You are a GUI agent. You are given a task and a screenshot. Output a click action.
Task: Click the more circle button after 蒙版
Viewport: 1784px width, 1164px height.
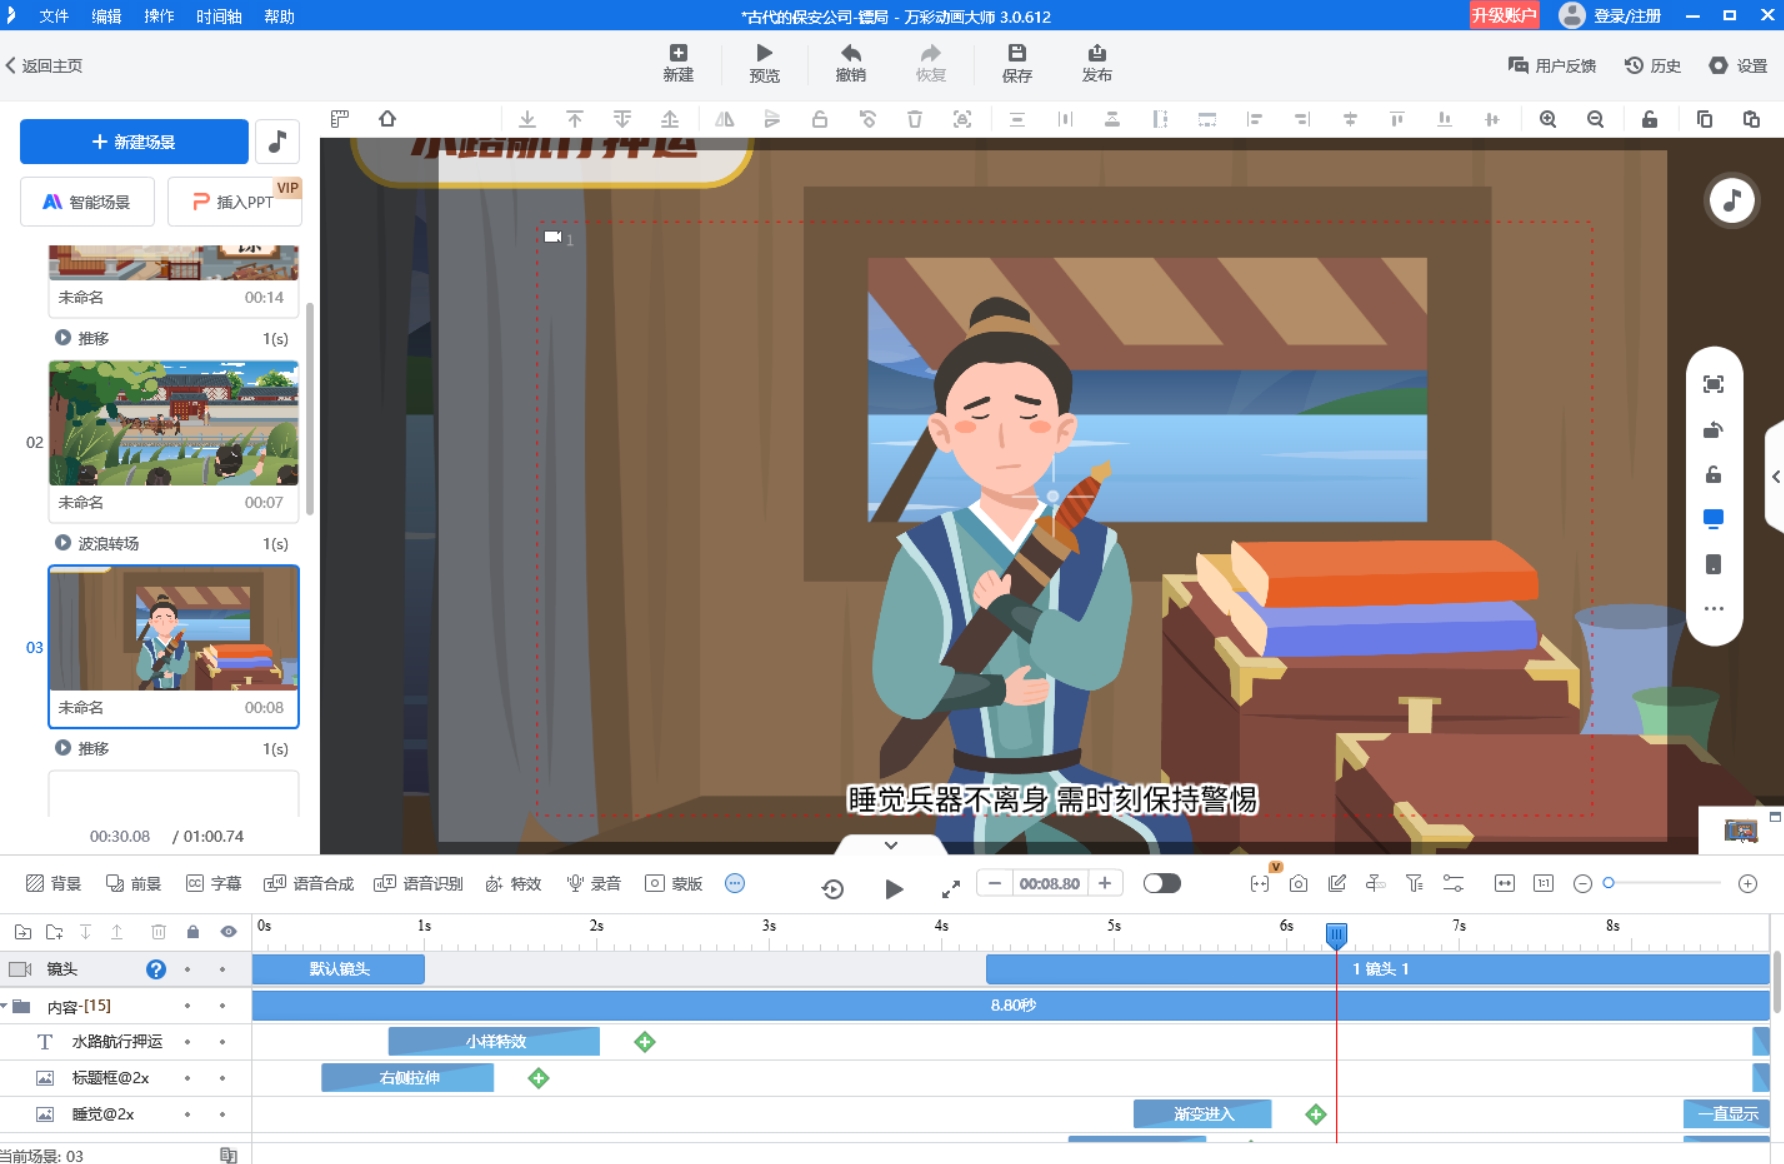click(735, 883)
